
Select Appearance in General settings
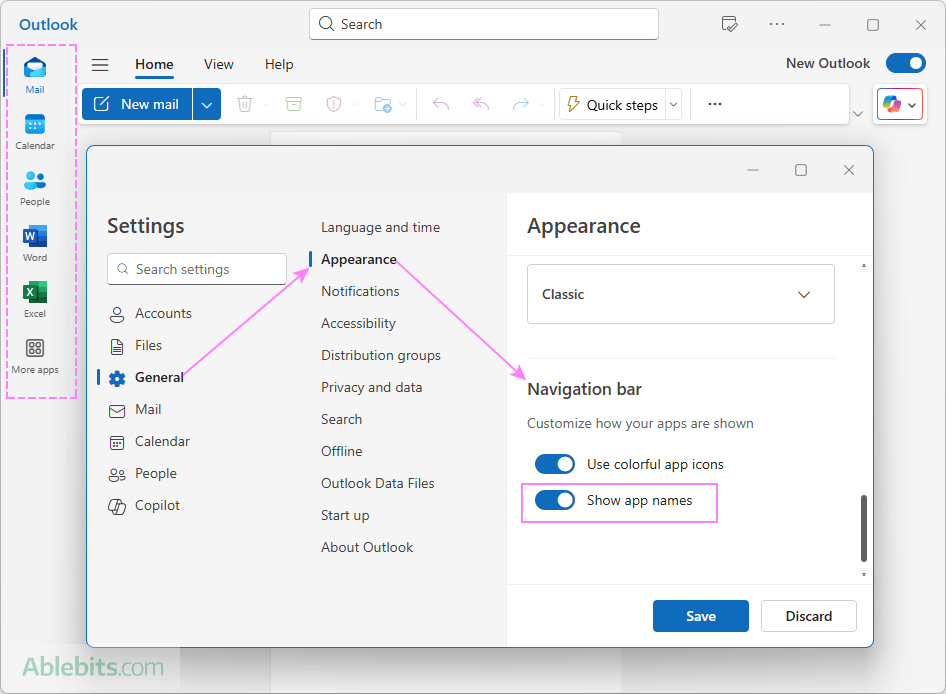(359, 259)
